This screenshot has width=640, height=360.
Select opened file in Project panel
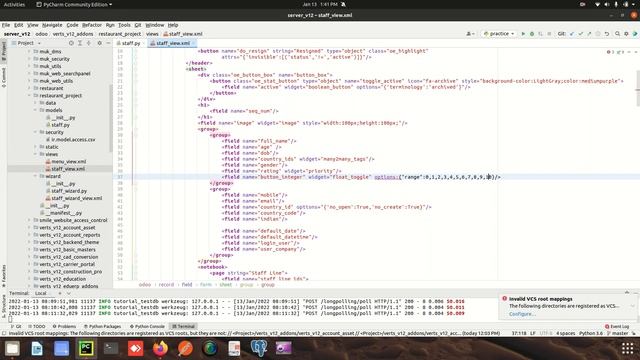[x=71, y=43]
